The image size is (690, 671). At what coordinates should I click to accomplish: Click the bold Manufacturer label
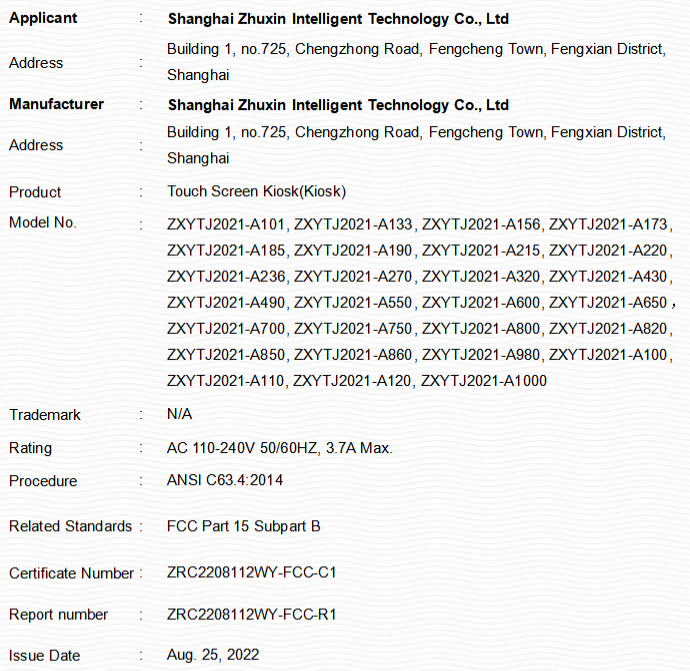[56, 104]
